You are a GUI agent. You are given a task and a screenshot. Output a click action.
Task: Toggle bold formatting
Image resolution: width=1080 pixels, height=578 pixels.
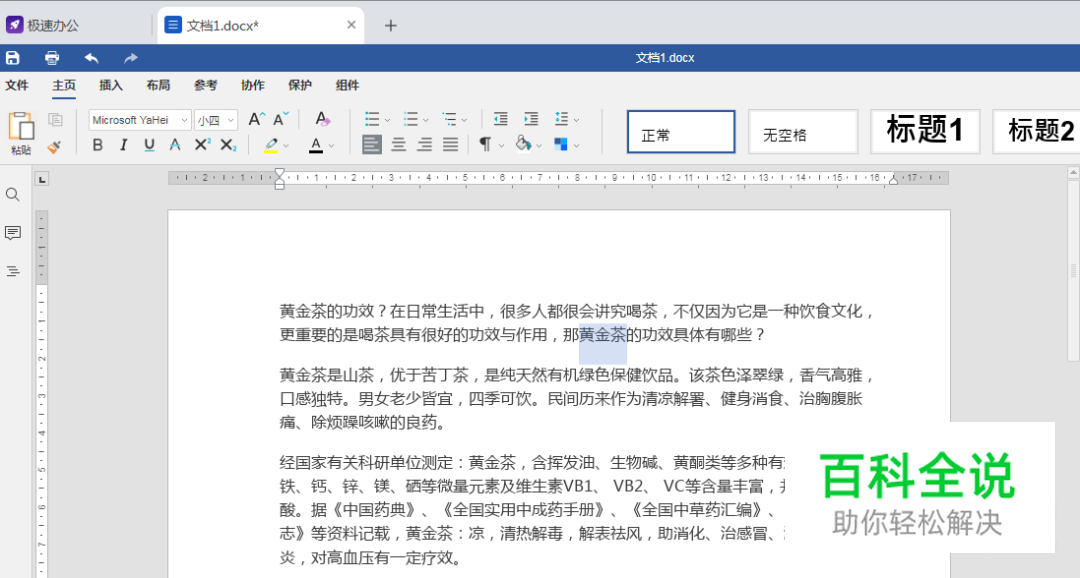97,146
